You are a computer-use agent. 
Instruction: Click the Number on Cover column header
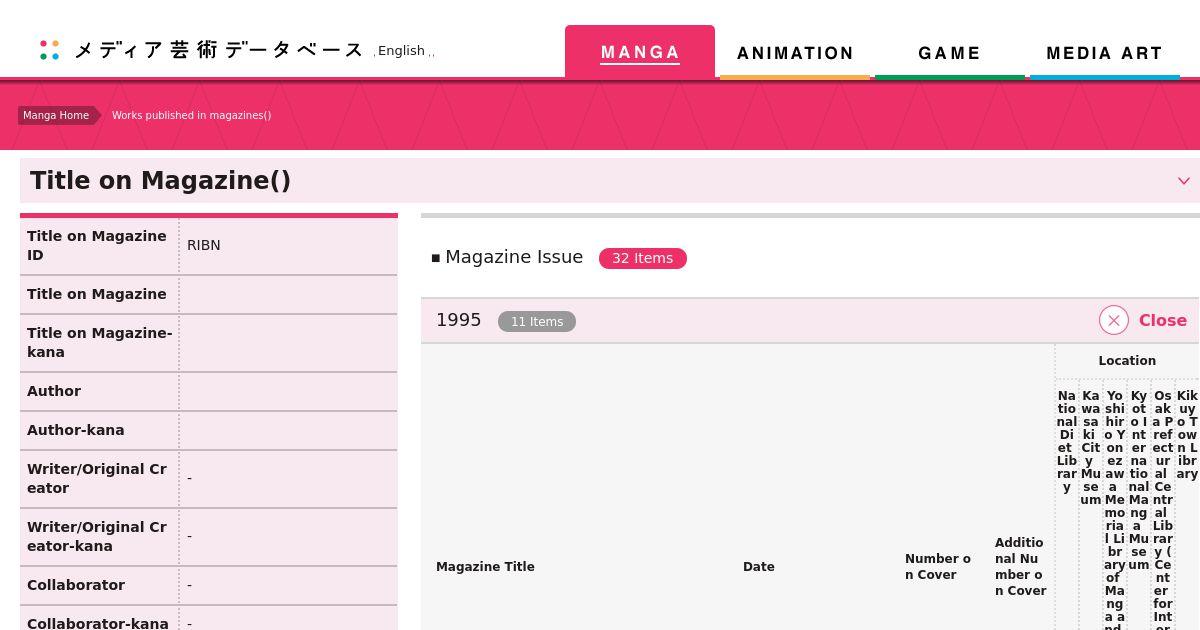coord(938,567)
